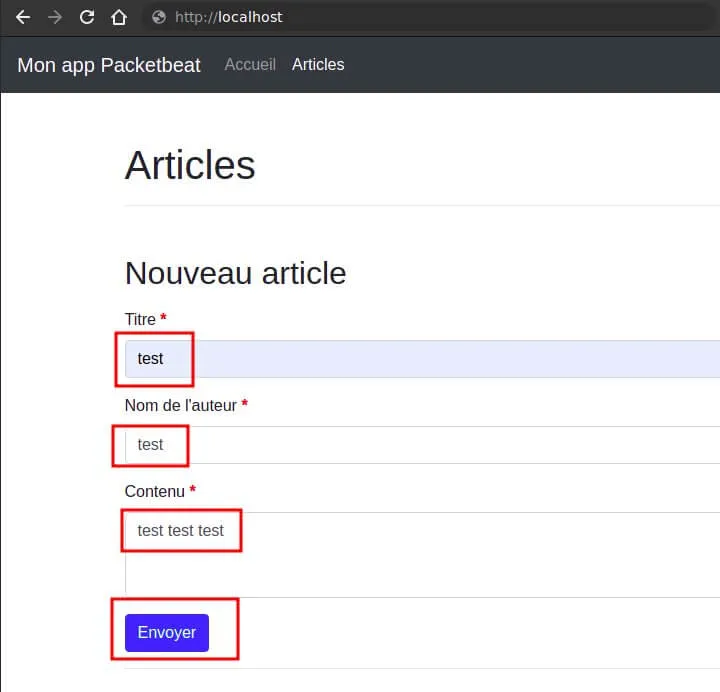Click the Titre field label
The height and width of the screenshot is (692, 720).
pos(141,319)
